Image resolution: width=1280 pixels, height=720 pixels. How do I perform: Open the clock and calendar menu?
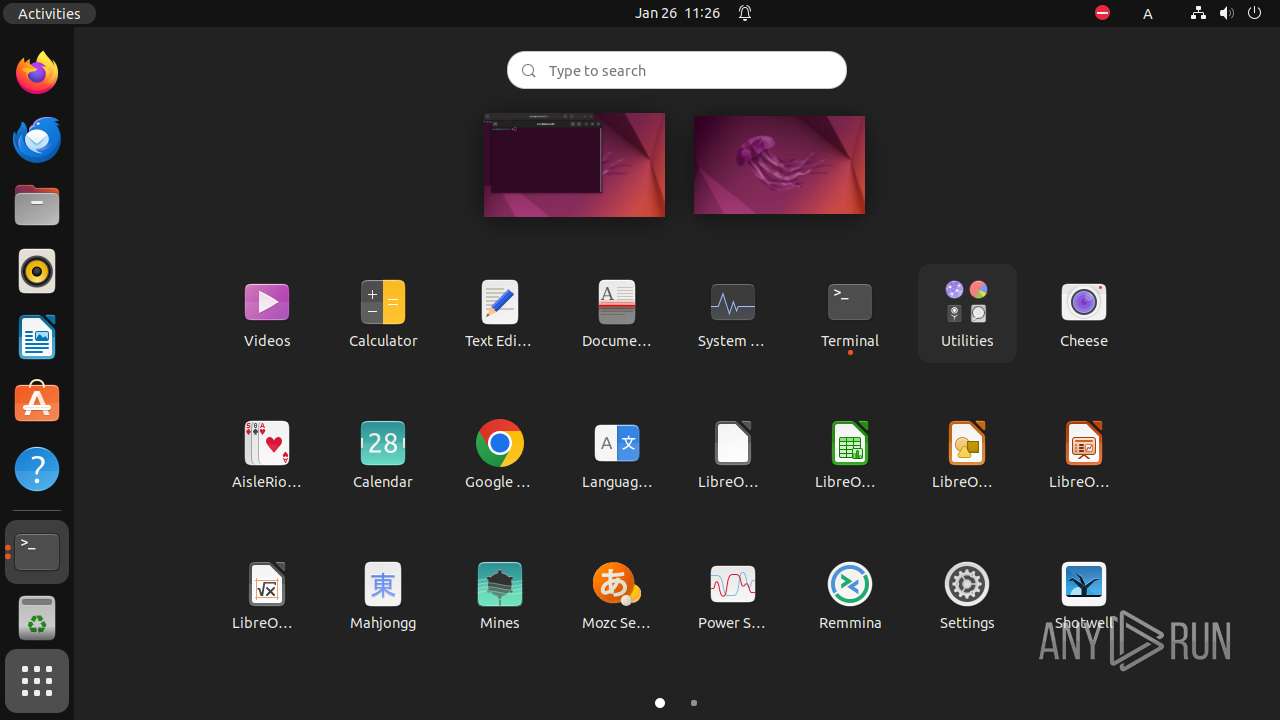[677, 13]
